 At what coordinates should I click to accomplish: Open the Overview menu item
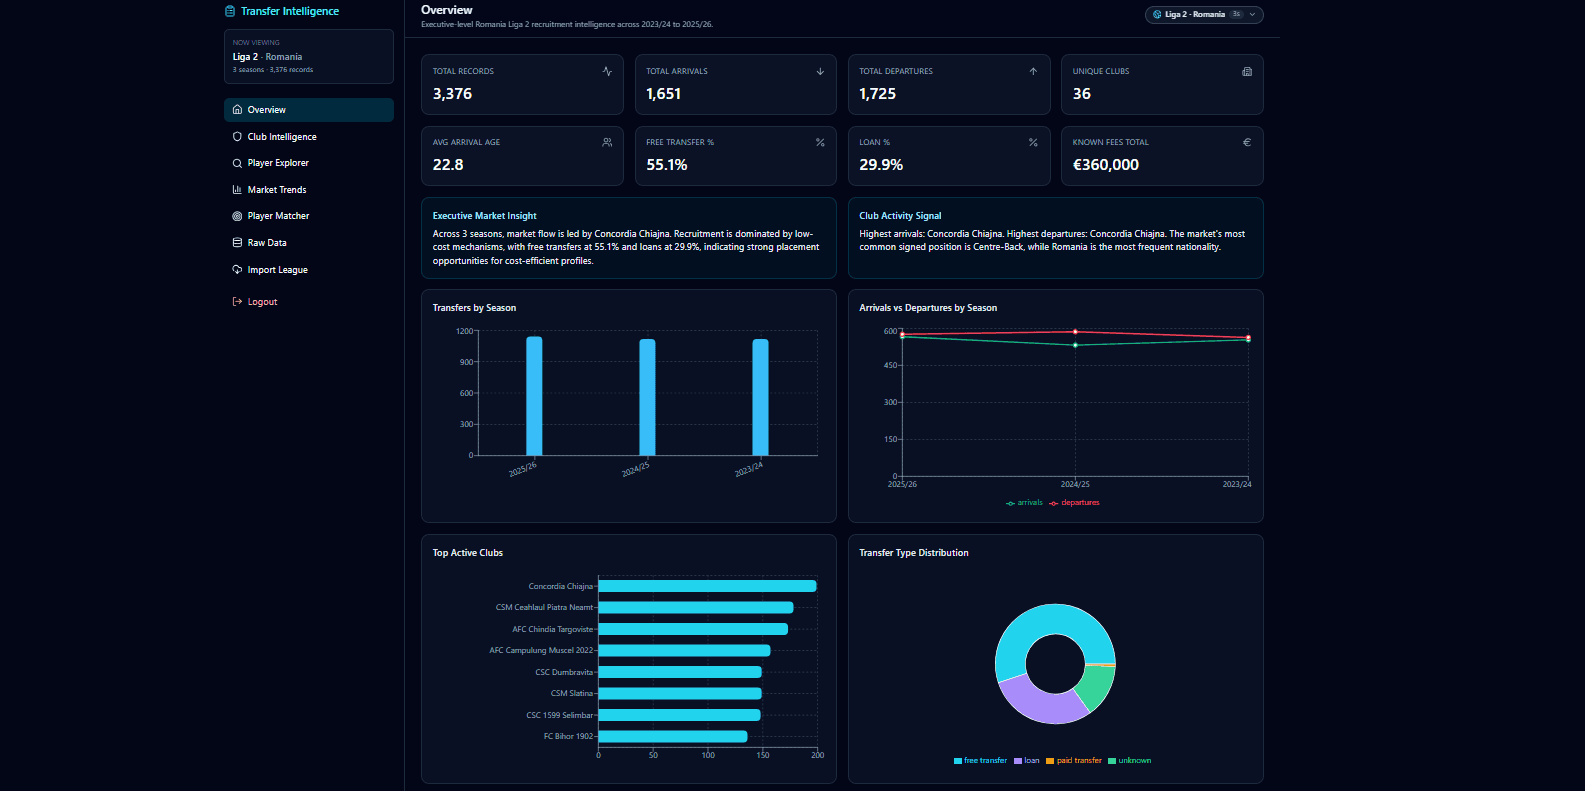(309, 110)
